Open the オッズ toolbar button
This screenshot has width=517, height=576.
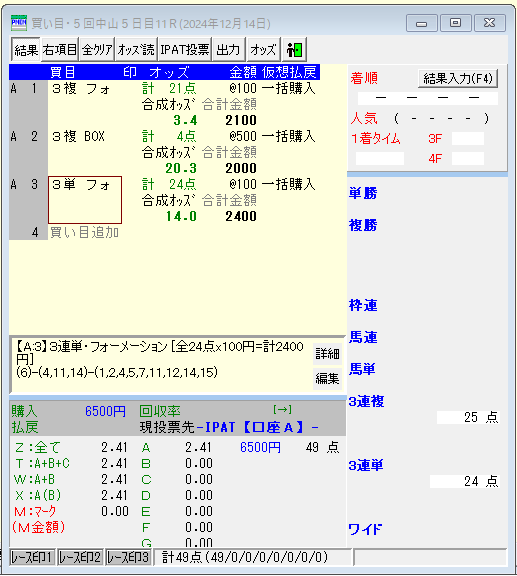(x=263, y=50)
